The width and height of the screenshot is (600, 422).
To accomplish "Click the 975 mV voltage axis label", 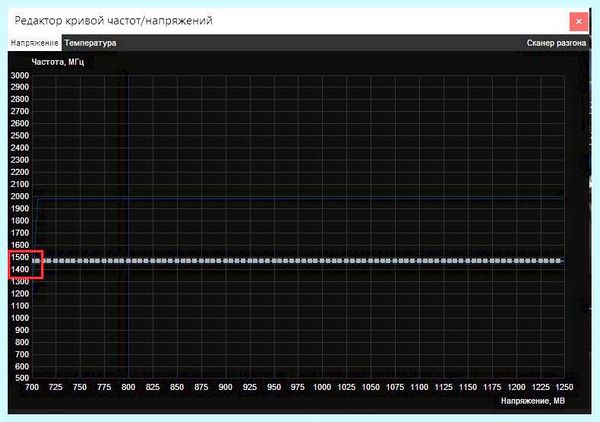I will click(298, 387).
